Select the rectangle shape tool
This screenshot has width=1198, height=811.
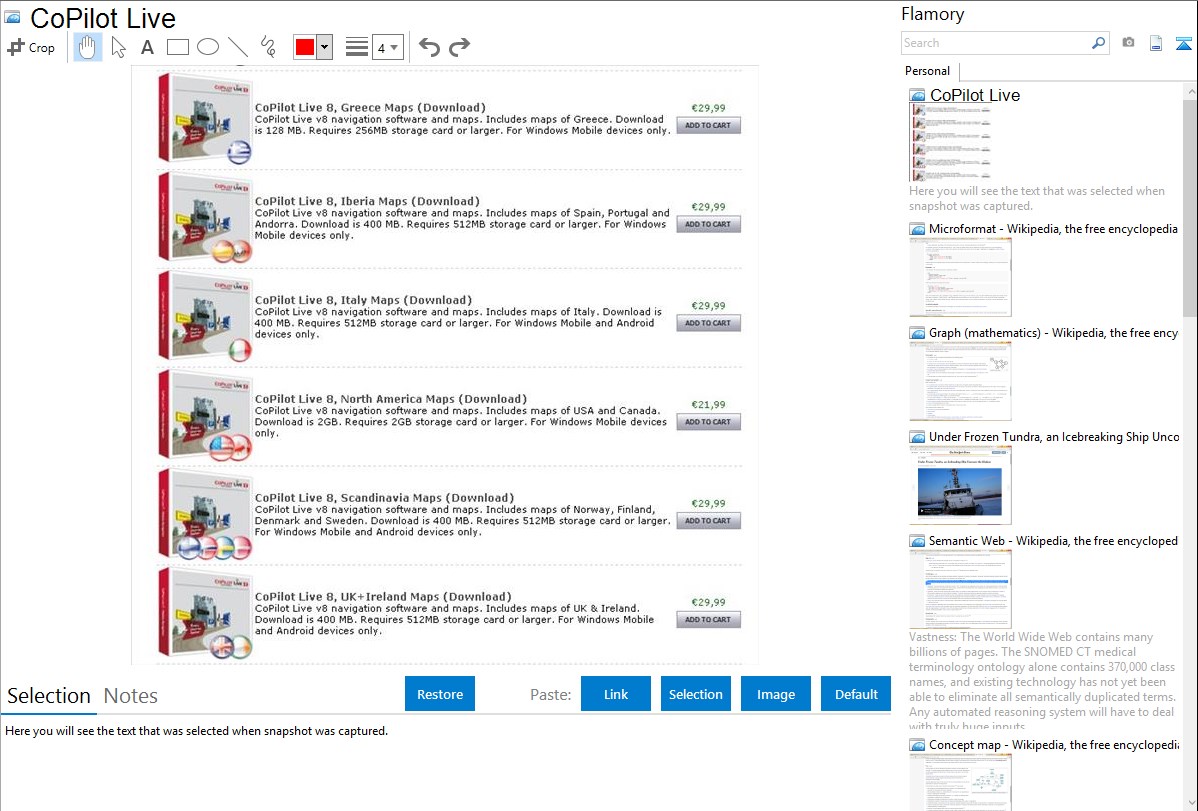click(x=177, y=47)
